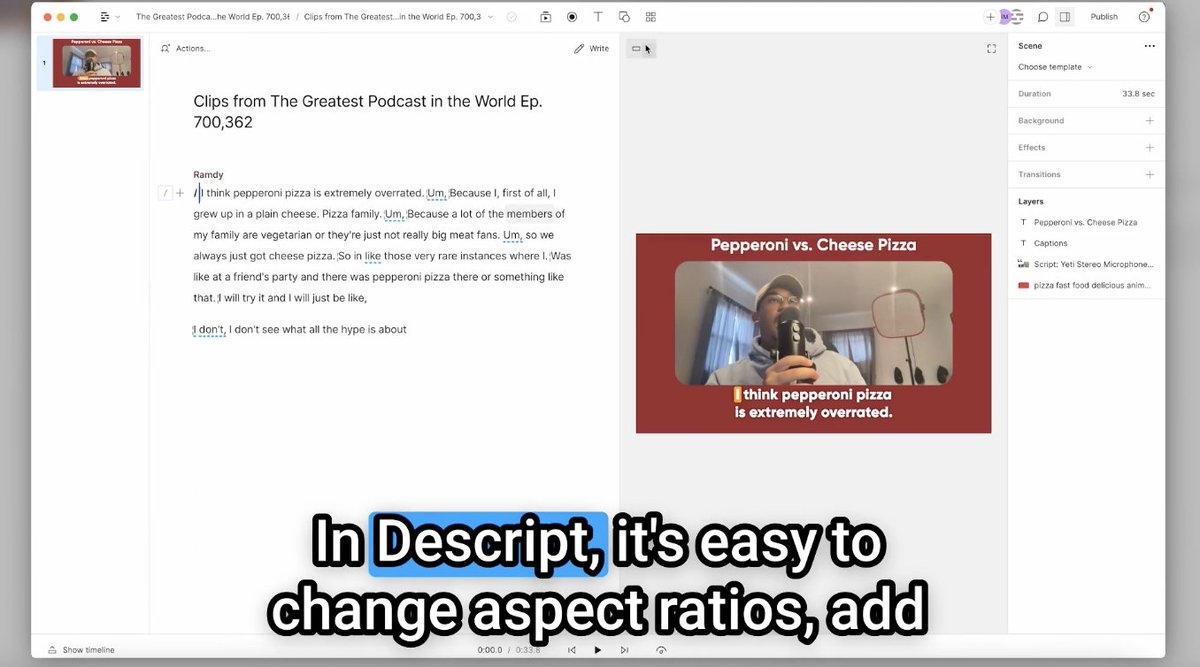Open Scene more options menu

(1149, 46)
